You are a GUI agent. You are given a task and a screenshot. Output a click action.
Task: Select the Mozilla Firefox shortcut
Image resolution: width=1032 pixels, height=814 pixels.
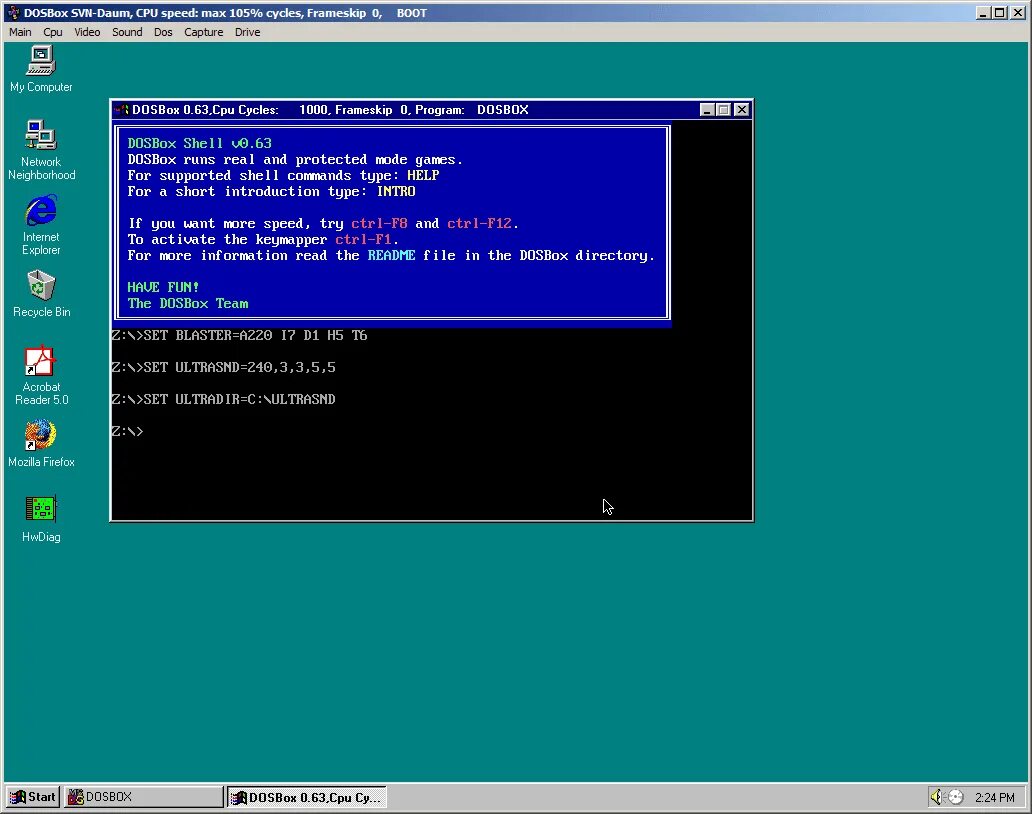[41, 444]
